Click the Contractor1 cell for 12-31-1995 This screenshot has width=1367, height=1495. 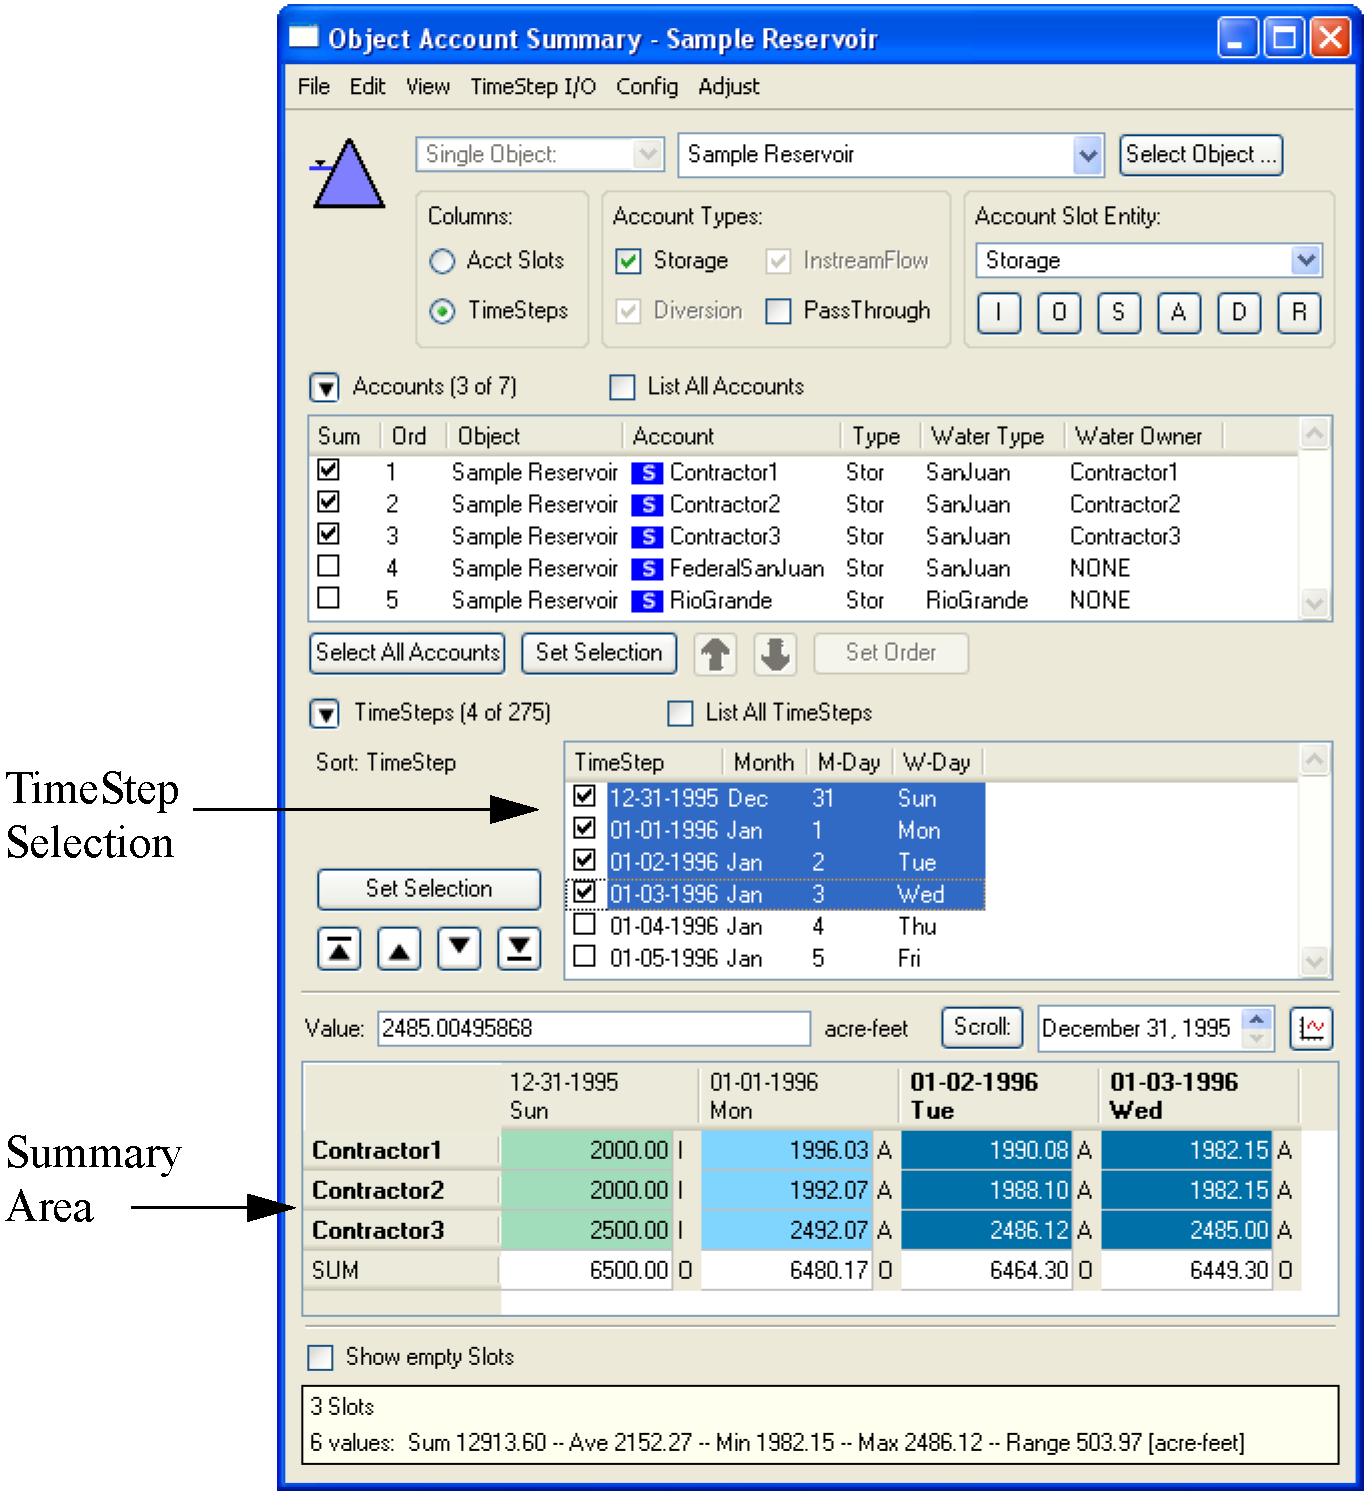click(587, 1150)
